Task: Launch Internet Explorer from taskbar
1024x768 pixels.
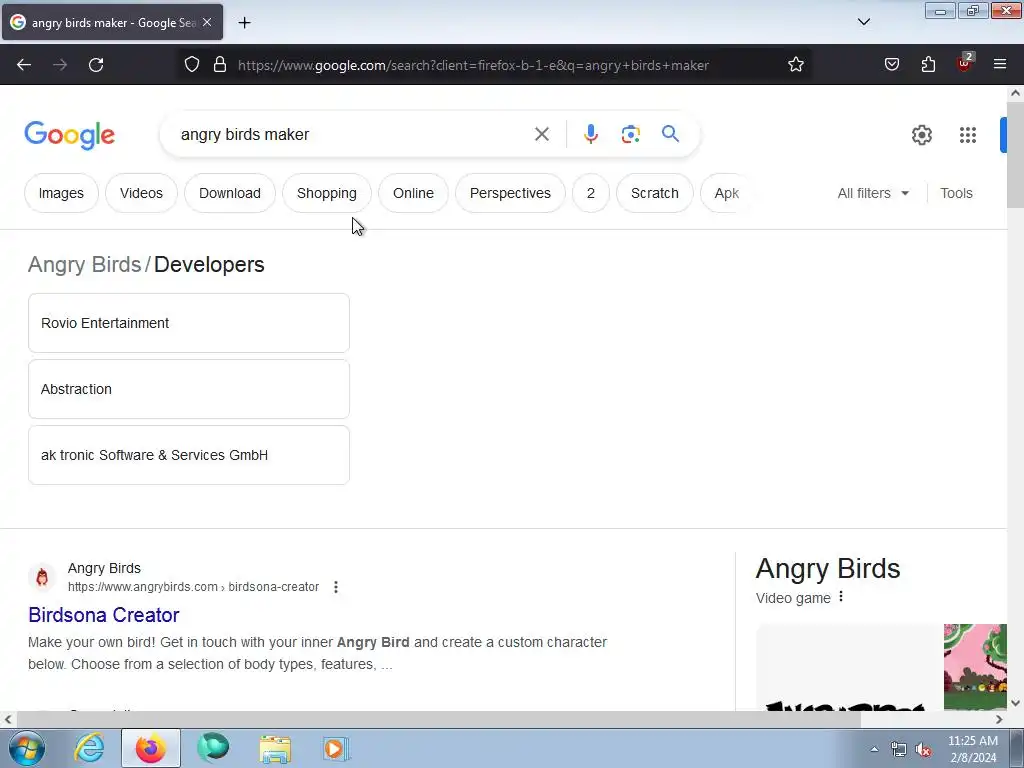Action: [89, 748]
